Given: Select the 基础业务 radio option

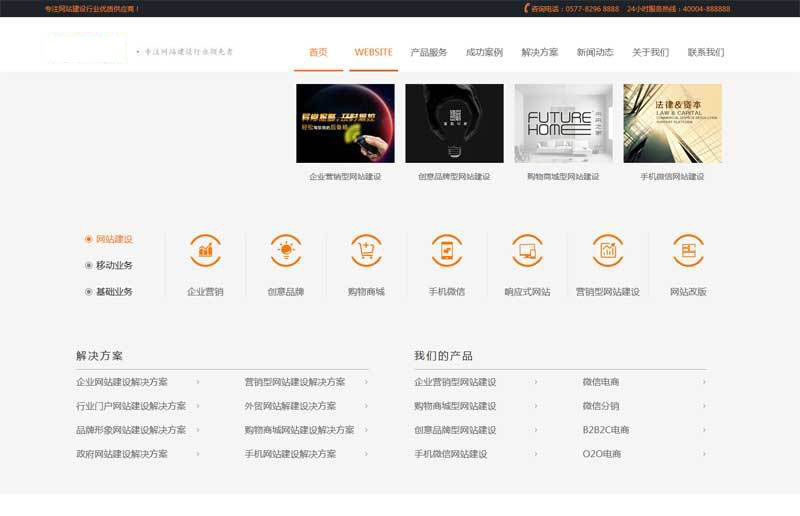Looking at the screenshot, I should (x=89, y=292).
